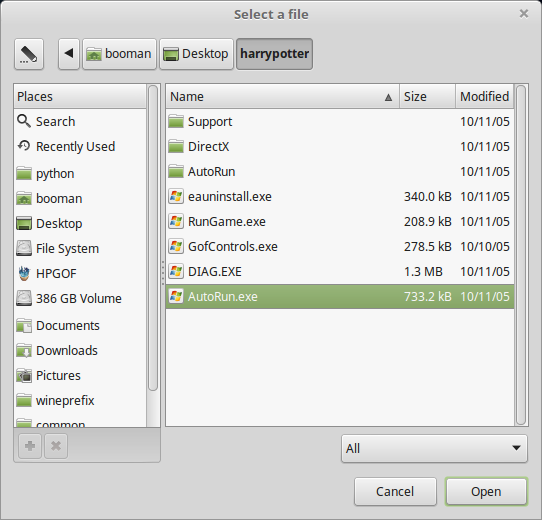
Task: Select File System in Places
Action: point(80,249)
